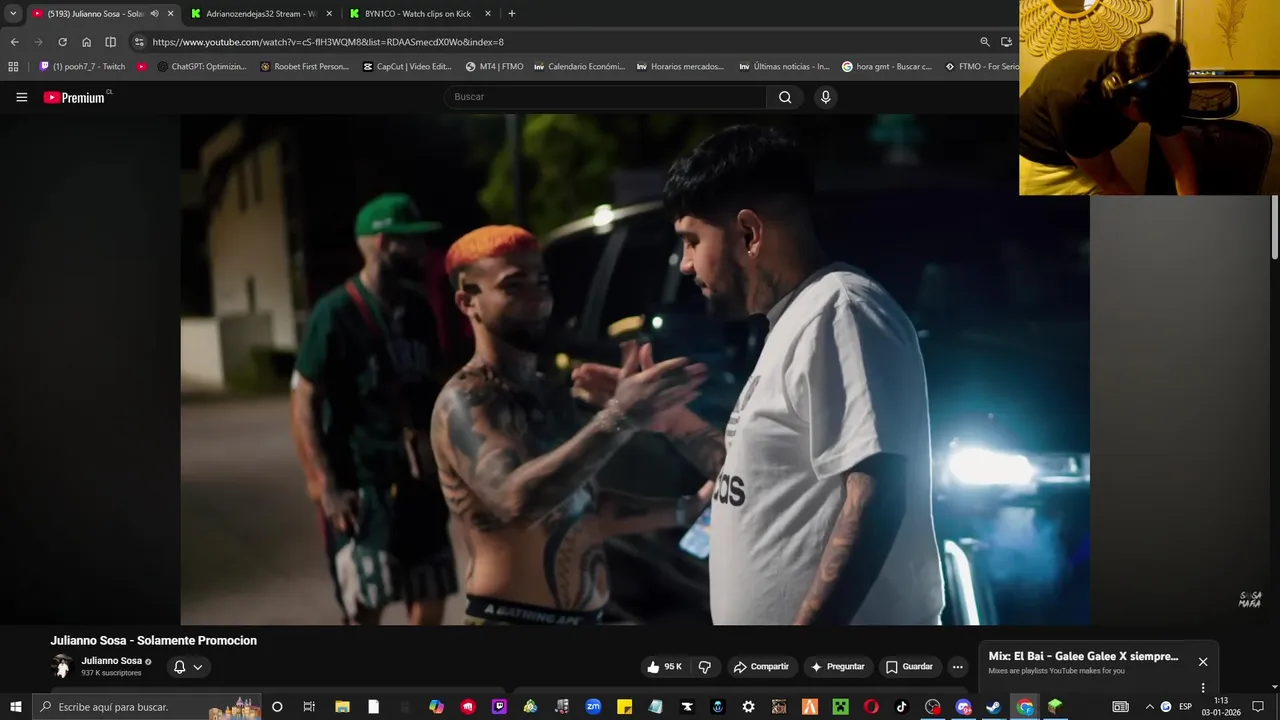Open the Discord taskbar icon
The image size is (1280, 720).
click(964, 707)
